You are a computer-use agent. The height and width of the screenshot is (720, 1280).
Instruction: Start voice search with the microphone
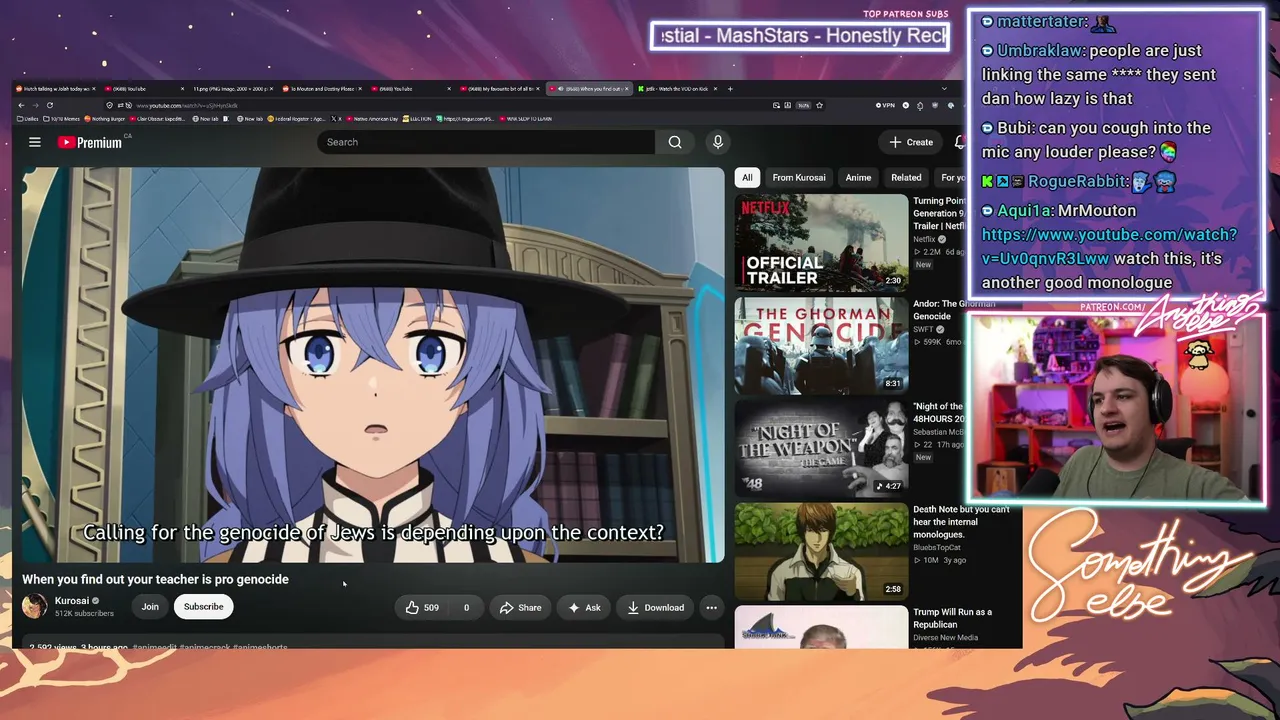click(x=717, y=142)
